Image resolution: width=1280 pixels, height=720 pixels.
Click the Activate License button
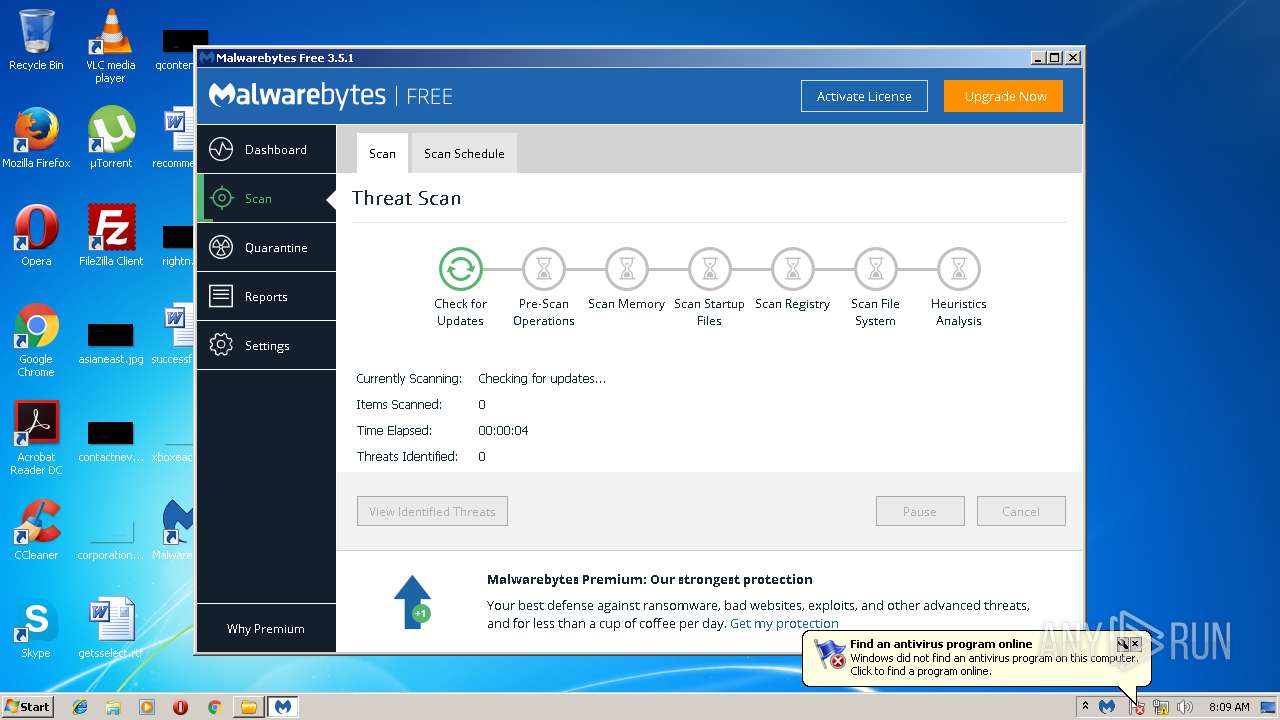(x=864, y=96)
